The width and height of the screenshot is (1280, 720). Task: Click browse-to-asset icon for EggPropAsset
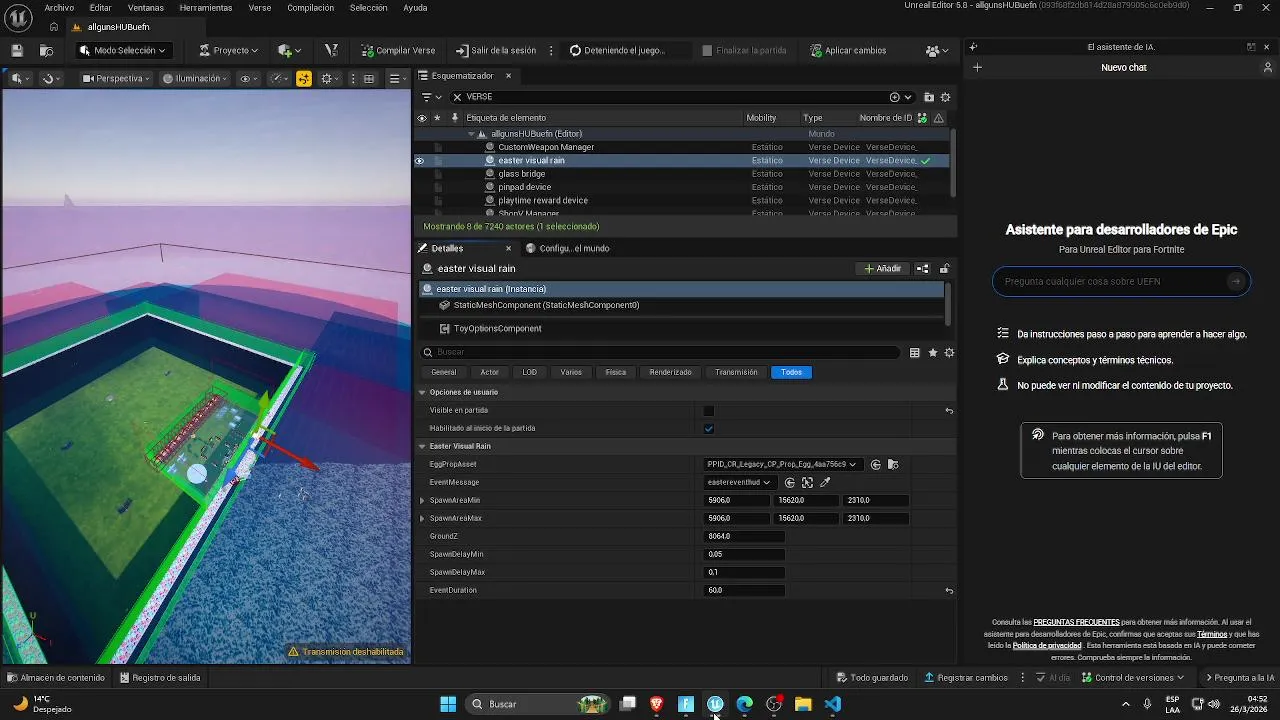coord(893,464)
